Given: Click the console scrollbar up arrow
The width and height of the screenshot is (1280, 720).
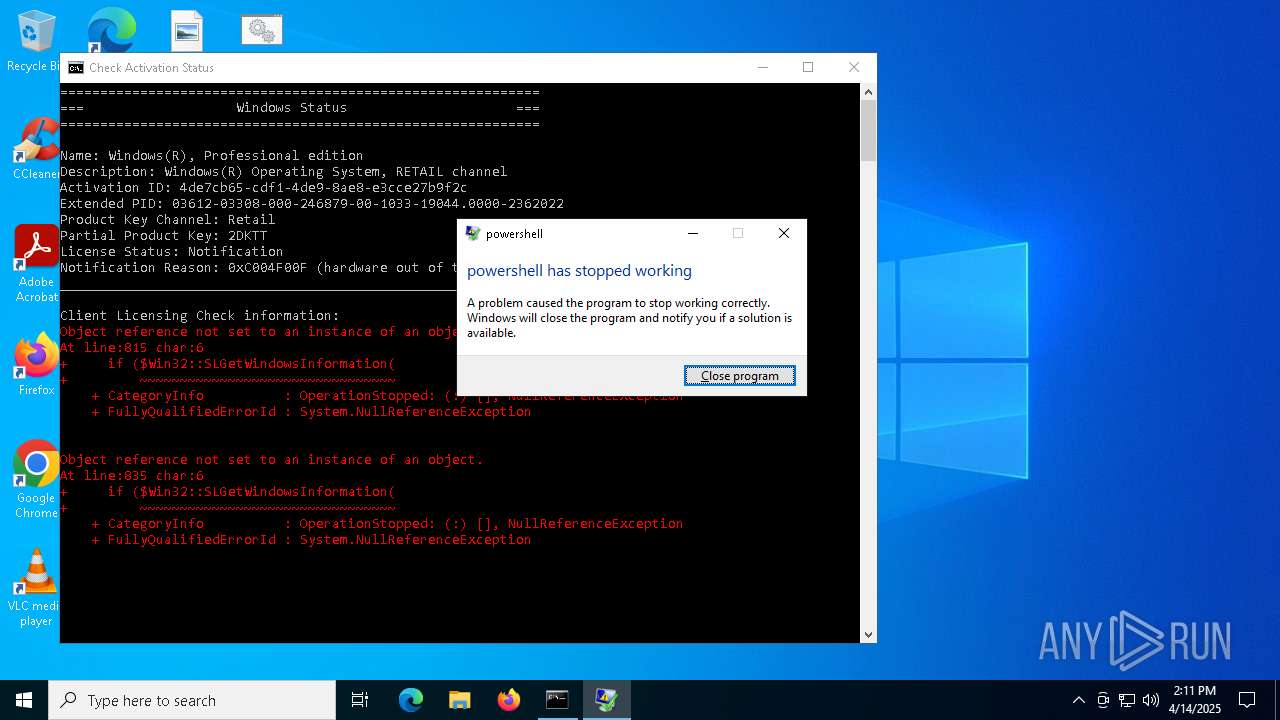Looking at the screenshot, I should pyautogui.click(x=868, y=92).
